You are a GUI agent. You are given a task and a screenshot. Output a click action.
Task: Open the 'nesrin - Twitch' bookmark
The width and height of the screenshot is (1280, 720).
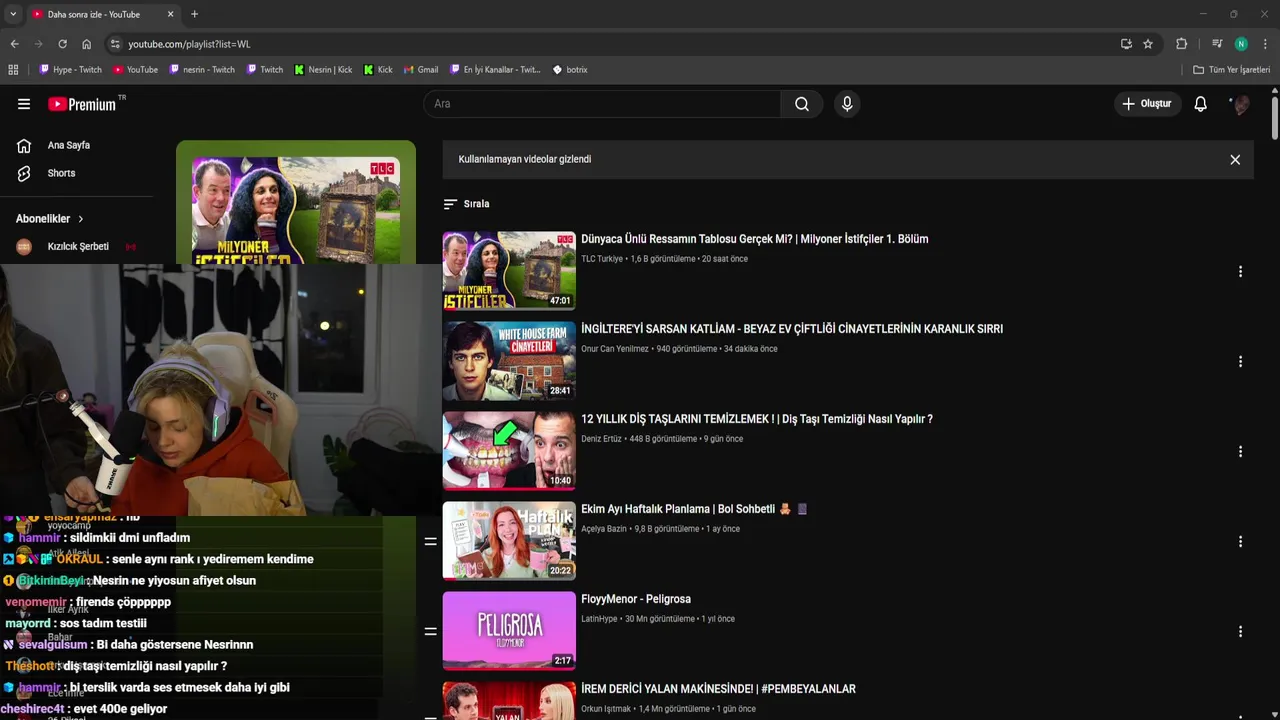coord(202,70)
